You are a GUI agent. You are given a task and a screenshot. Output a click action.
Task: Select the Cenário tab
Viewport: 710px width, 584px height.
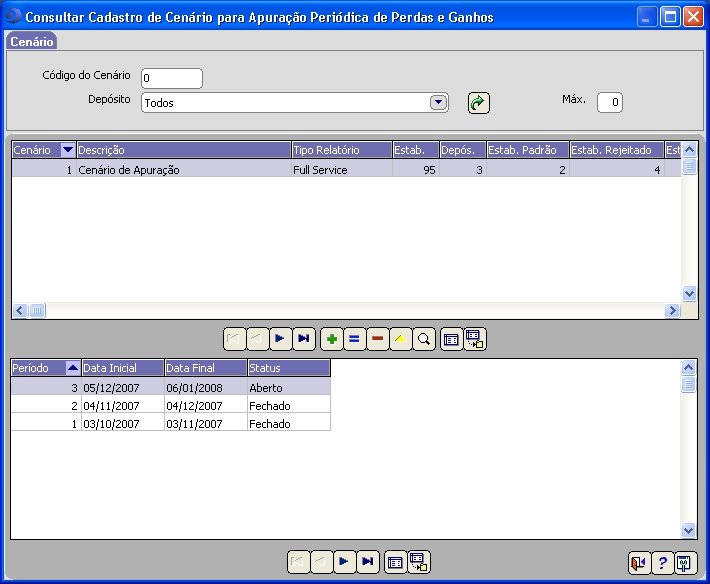tap(31, 42)
